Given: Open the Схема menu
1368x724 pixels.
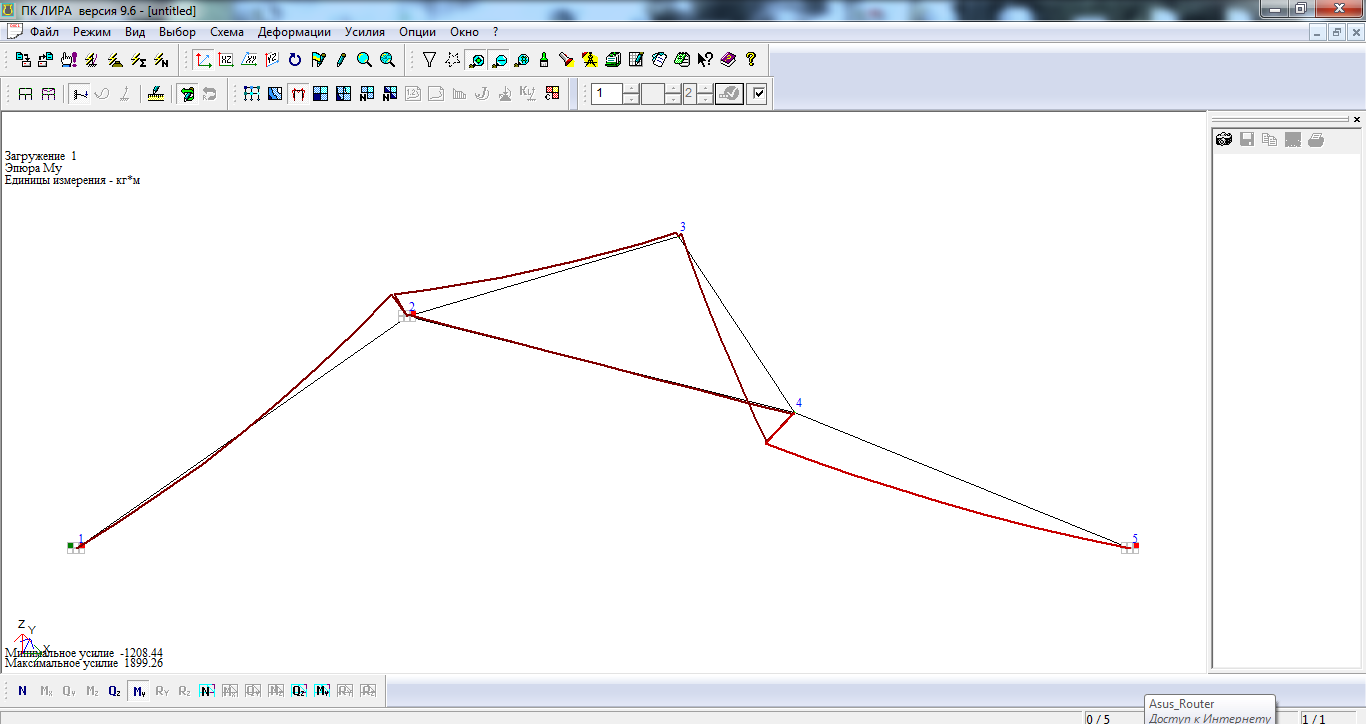Looking at the screenshot, I should (x=227, y=32).
